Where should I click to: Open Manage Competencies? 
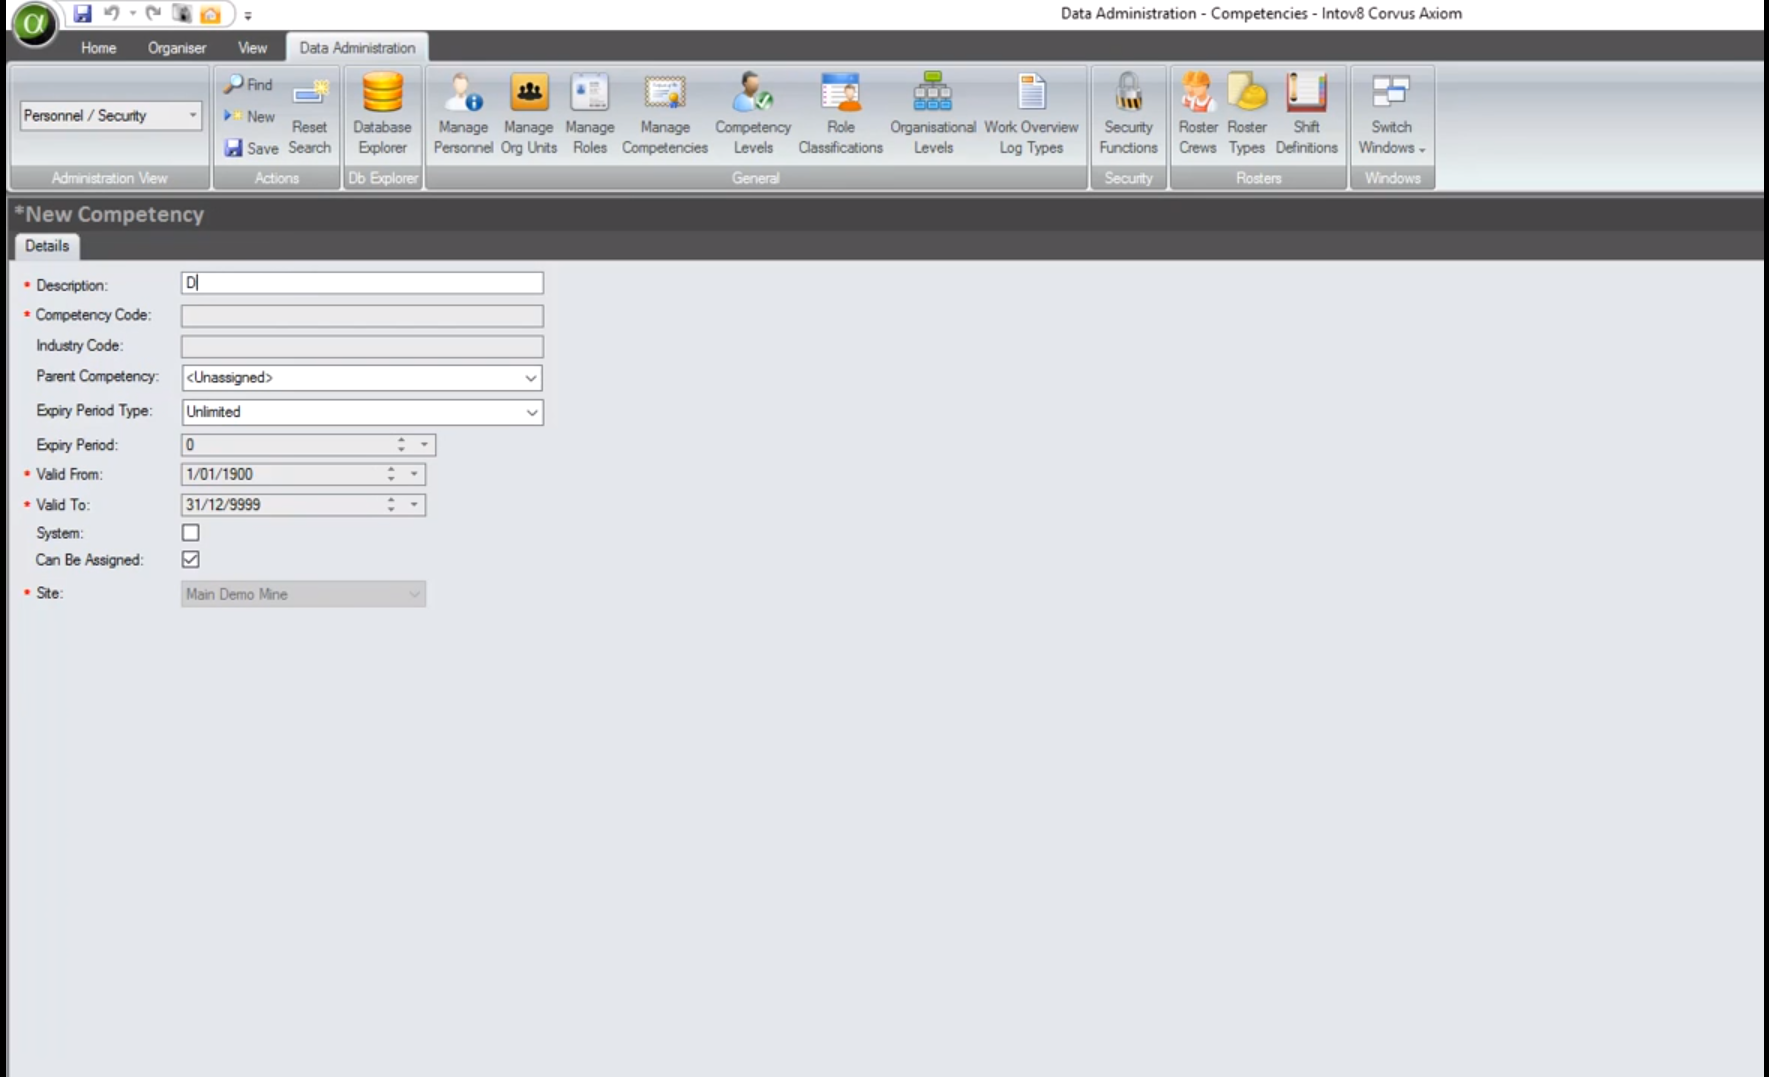[665, 115]
